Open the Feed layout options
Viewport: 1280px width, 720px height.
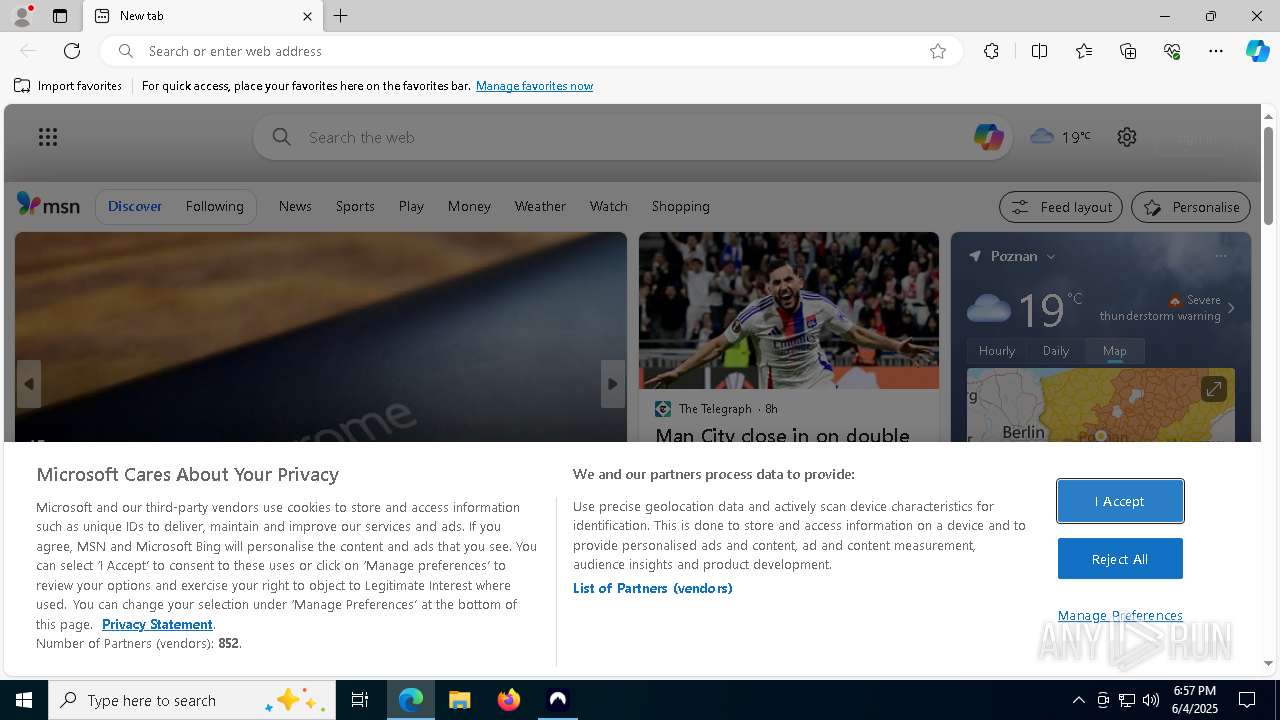1061,207
